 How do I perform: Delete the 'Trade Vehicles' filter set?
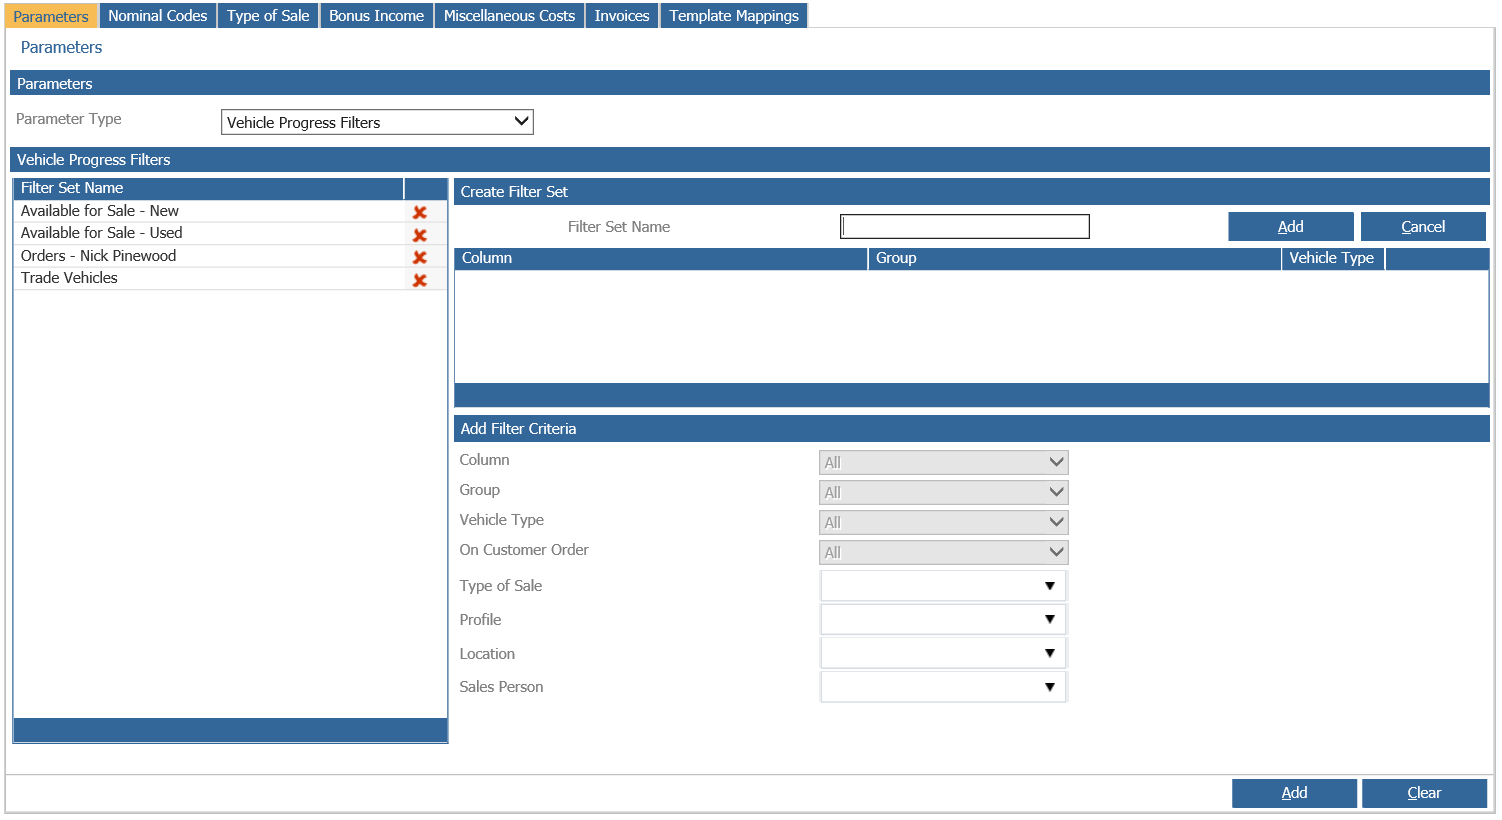[x=420, y=280]
